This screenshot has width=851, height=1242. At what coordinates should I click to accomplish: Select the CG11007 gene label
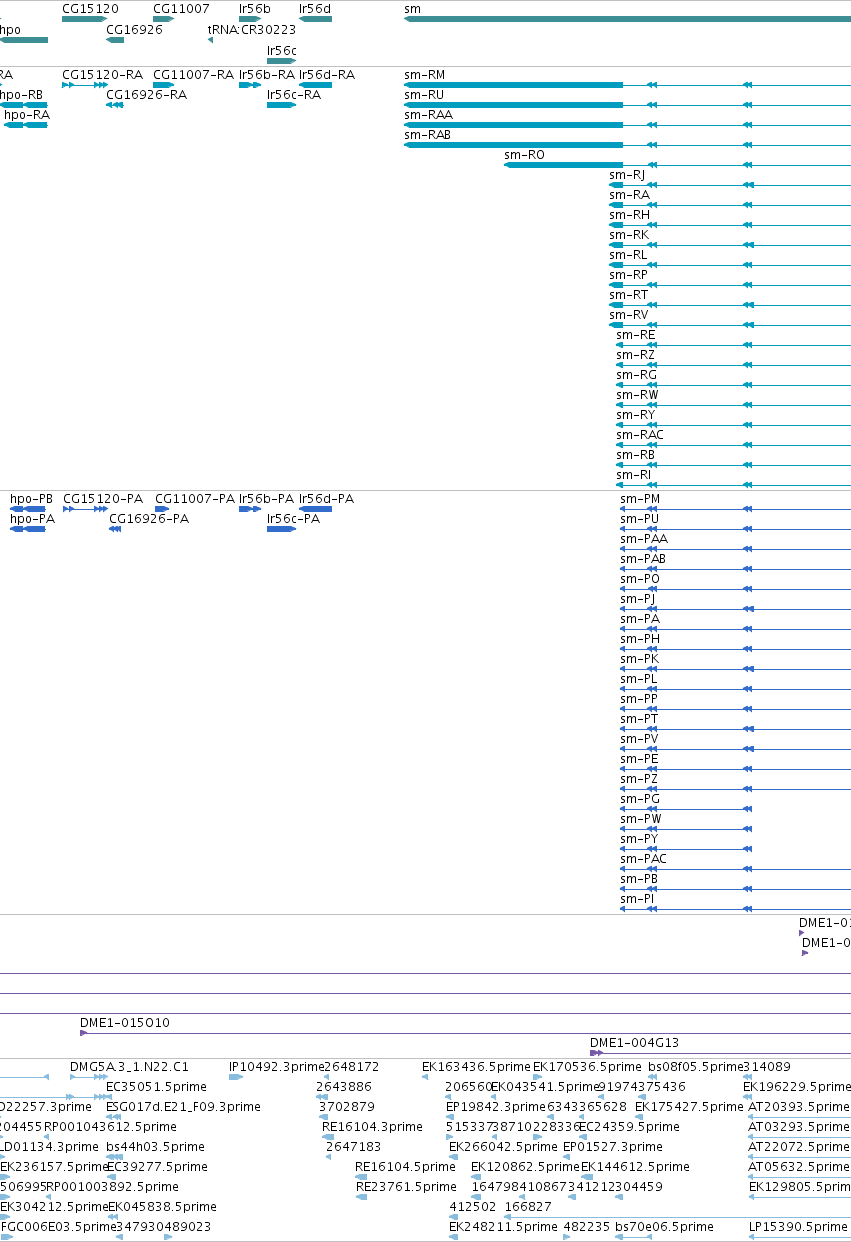pos(181,8)
